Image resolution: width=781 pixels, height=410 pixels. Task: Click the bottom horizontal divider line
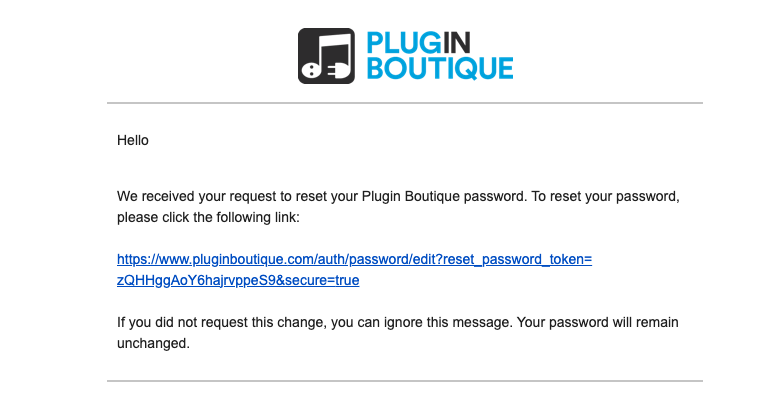(x=405, y=381)
